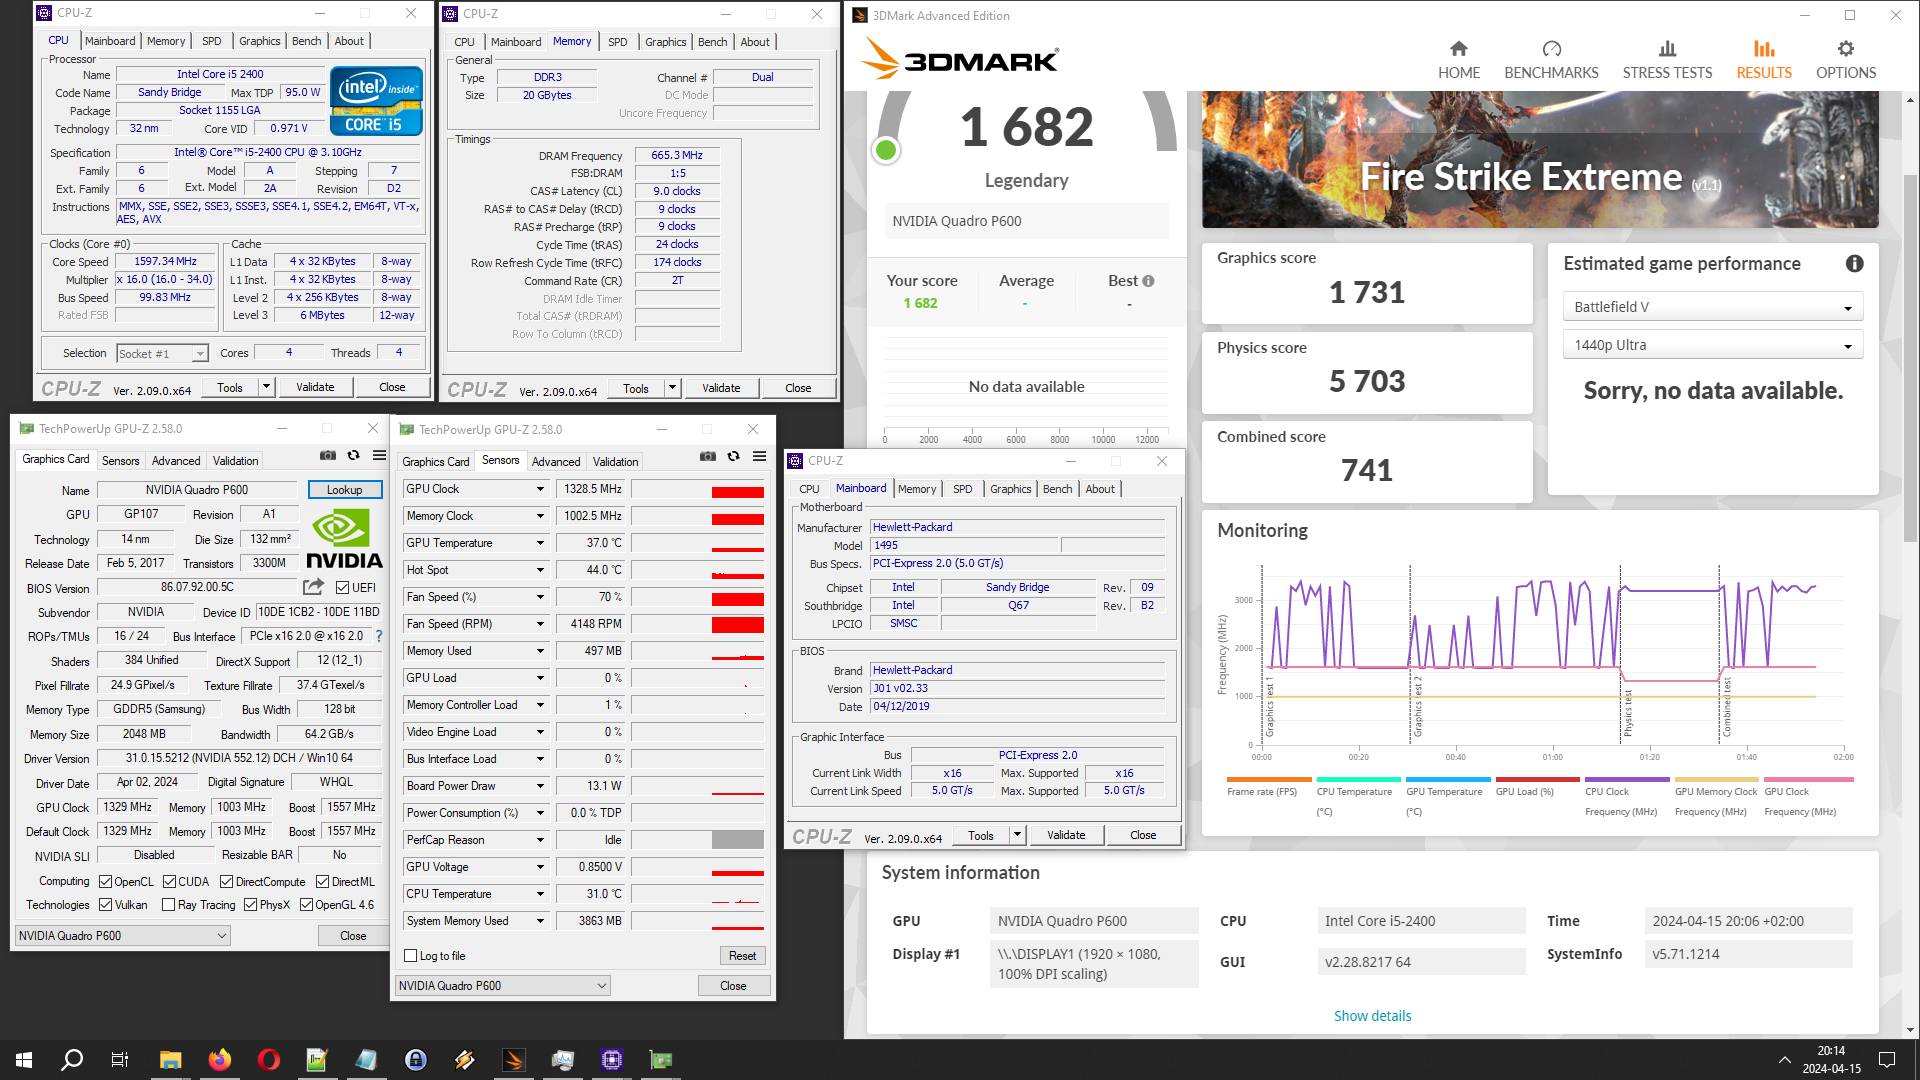Toggle the CUDA checkbox

click(x=170, y=882)
